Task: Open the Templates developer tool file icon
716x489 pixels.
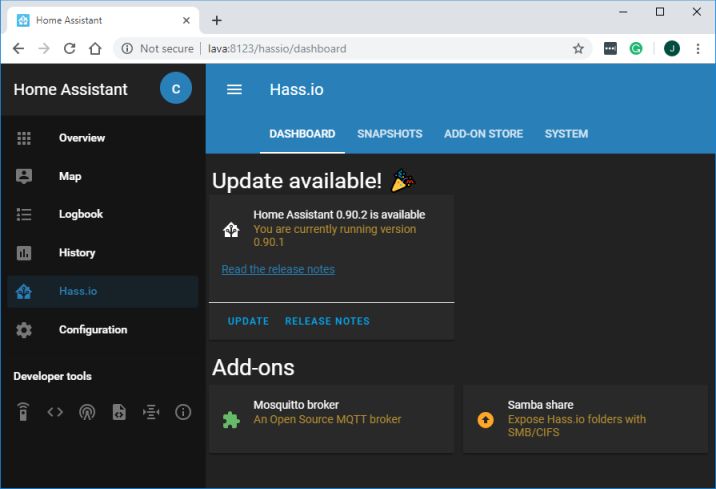Action: coord(119,412)
